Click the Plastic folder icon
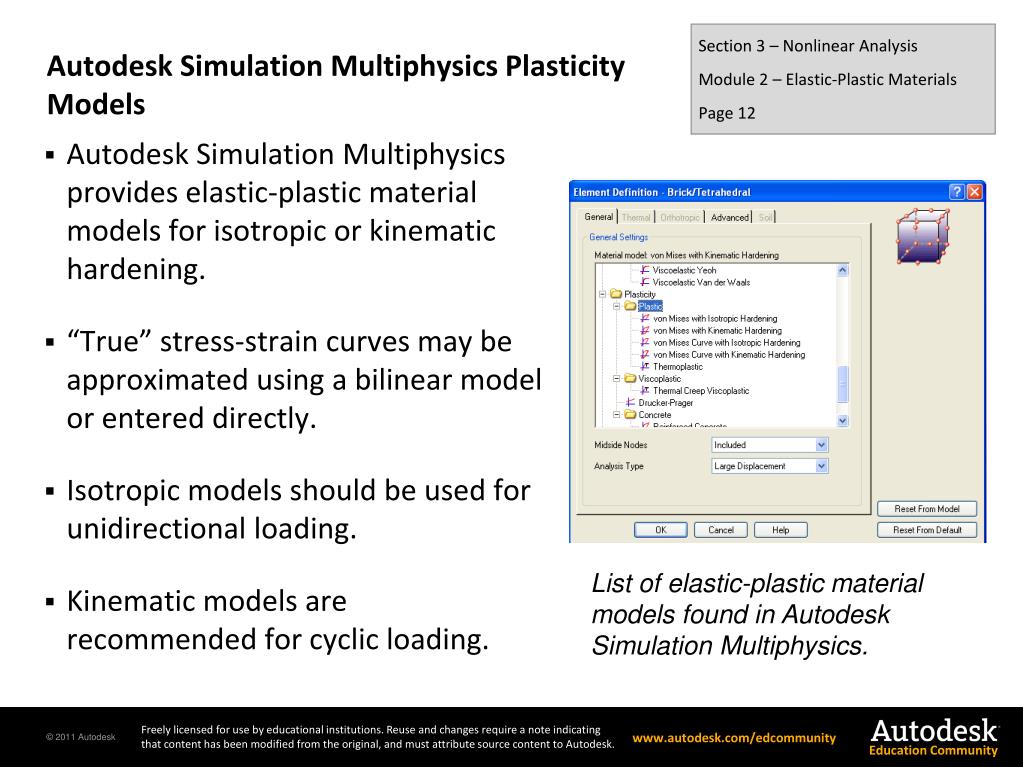The width and height of the screenshot is (1023, 767). tap(630, 306)
